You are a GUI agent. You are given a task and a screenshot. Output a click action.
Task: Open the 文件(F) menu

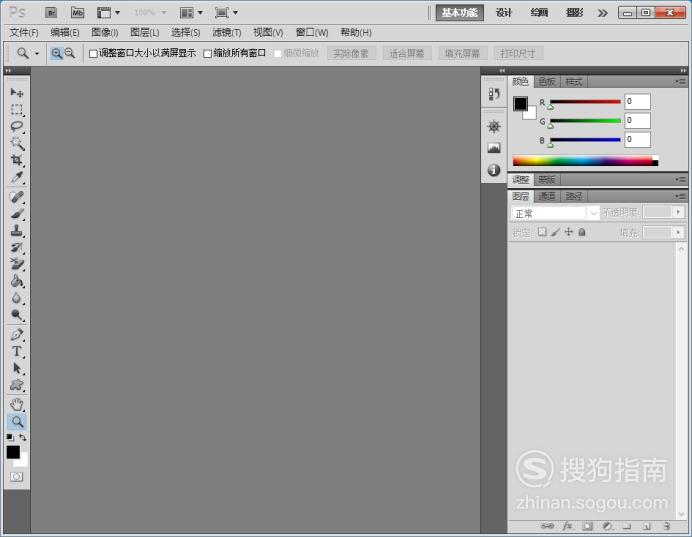tap(24, 33)
